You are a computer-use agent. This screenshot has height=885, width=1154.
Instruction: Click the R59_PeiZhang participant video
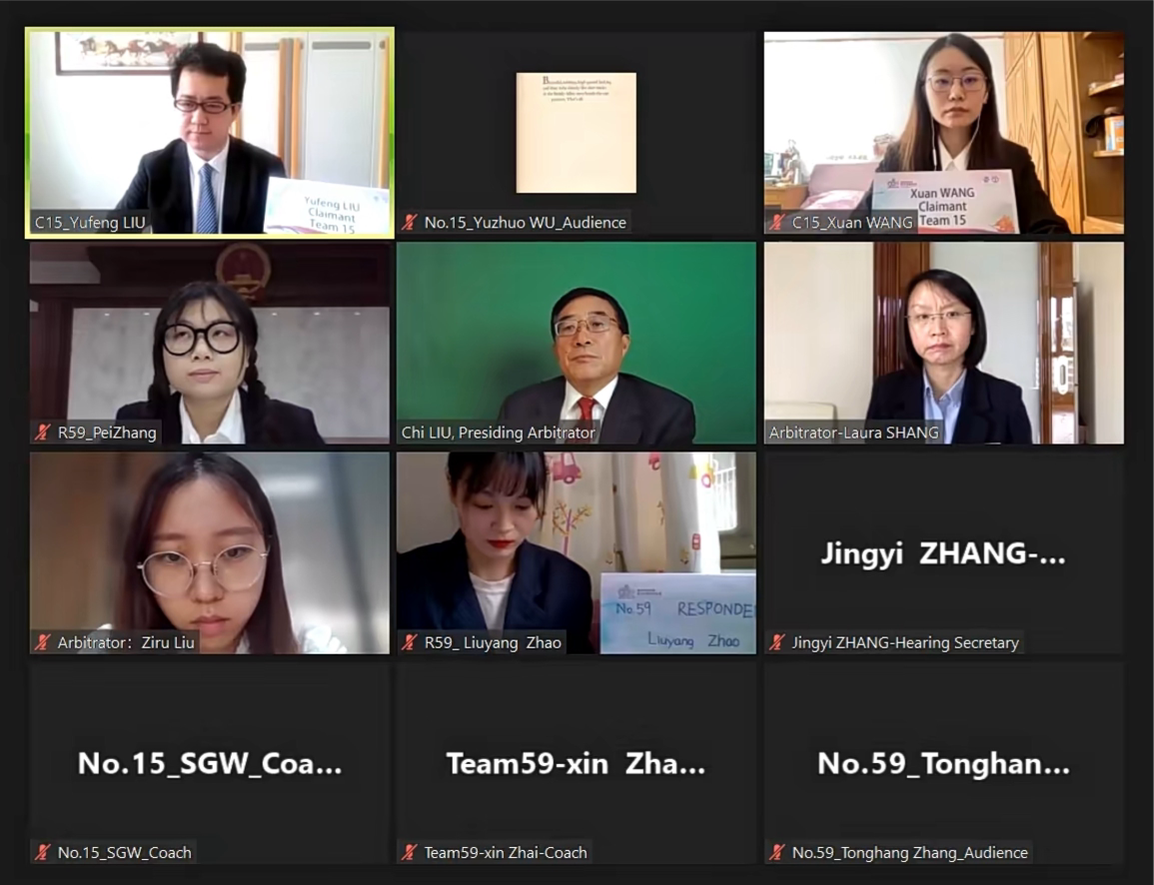point(210,343)
